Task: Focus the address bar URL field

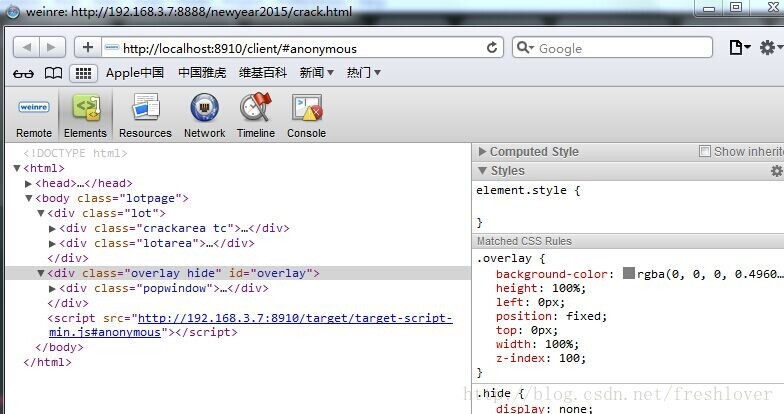Action: (x=303, y=48)
